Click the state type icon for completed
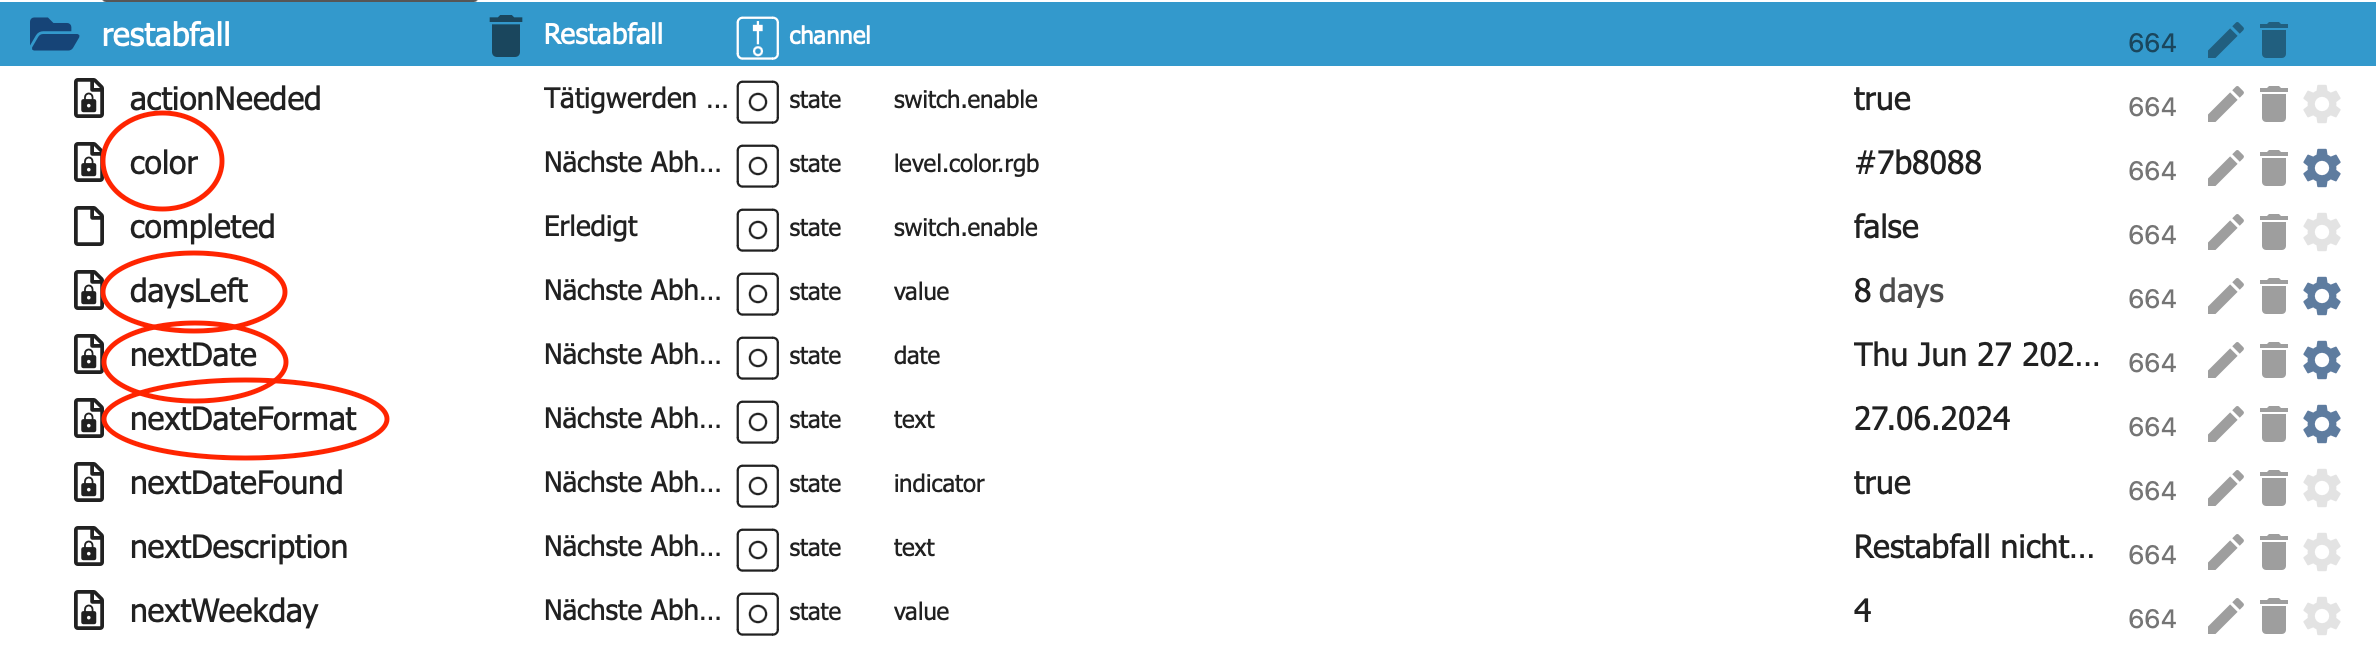 click(757, 229)
